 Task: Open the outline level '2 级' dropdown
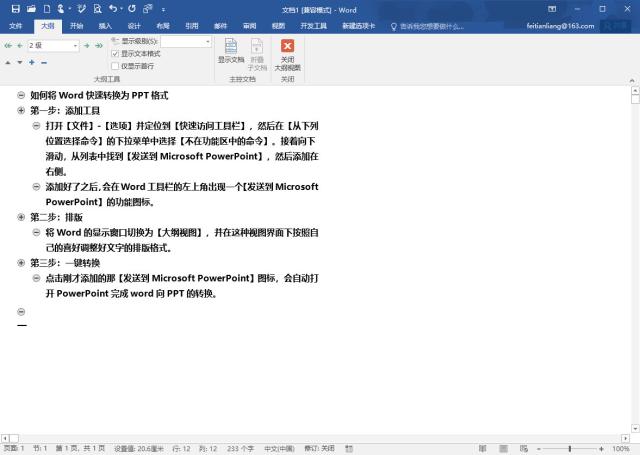75,46
